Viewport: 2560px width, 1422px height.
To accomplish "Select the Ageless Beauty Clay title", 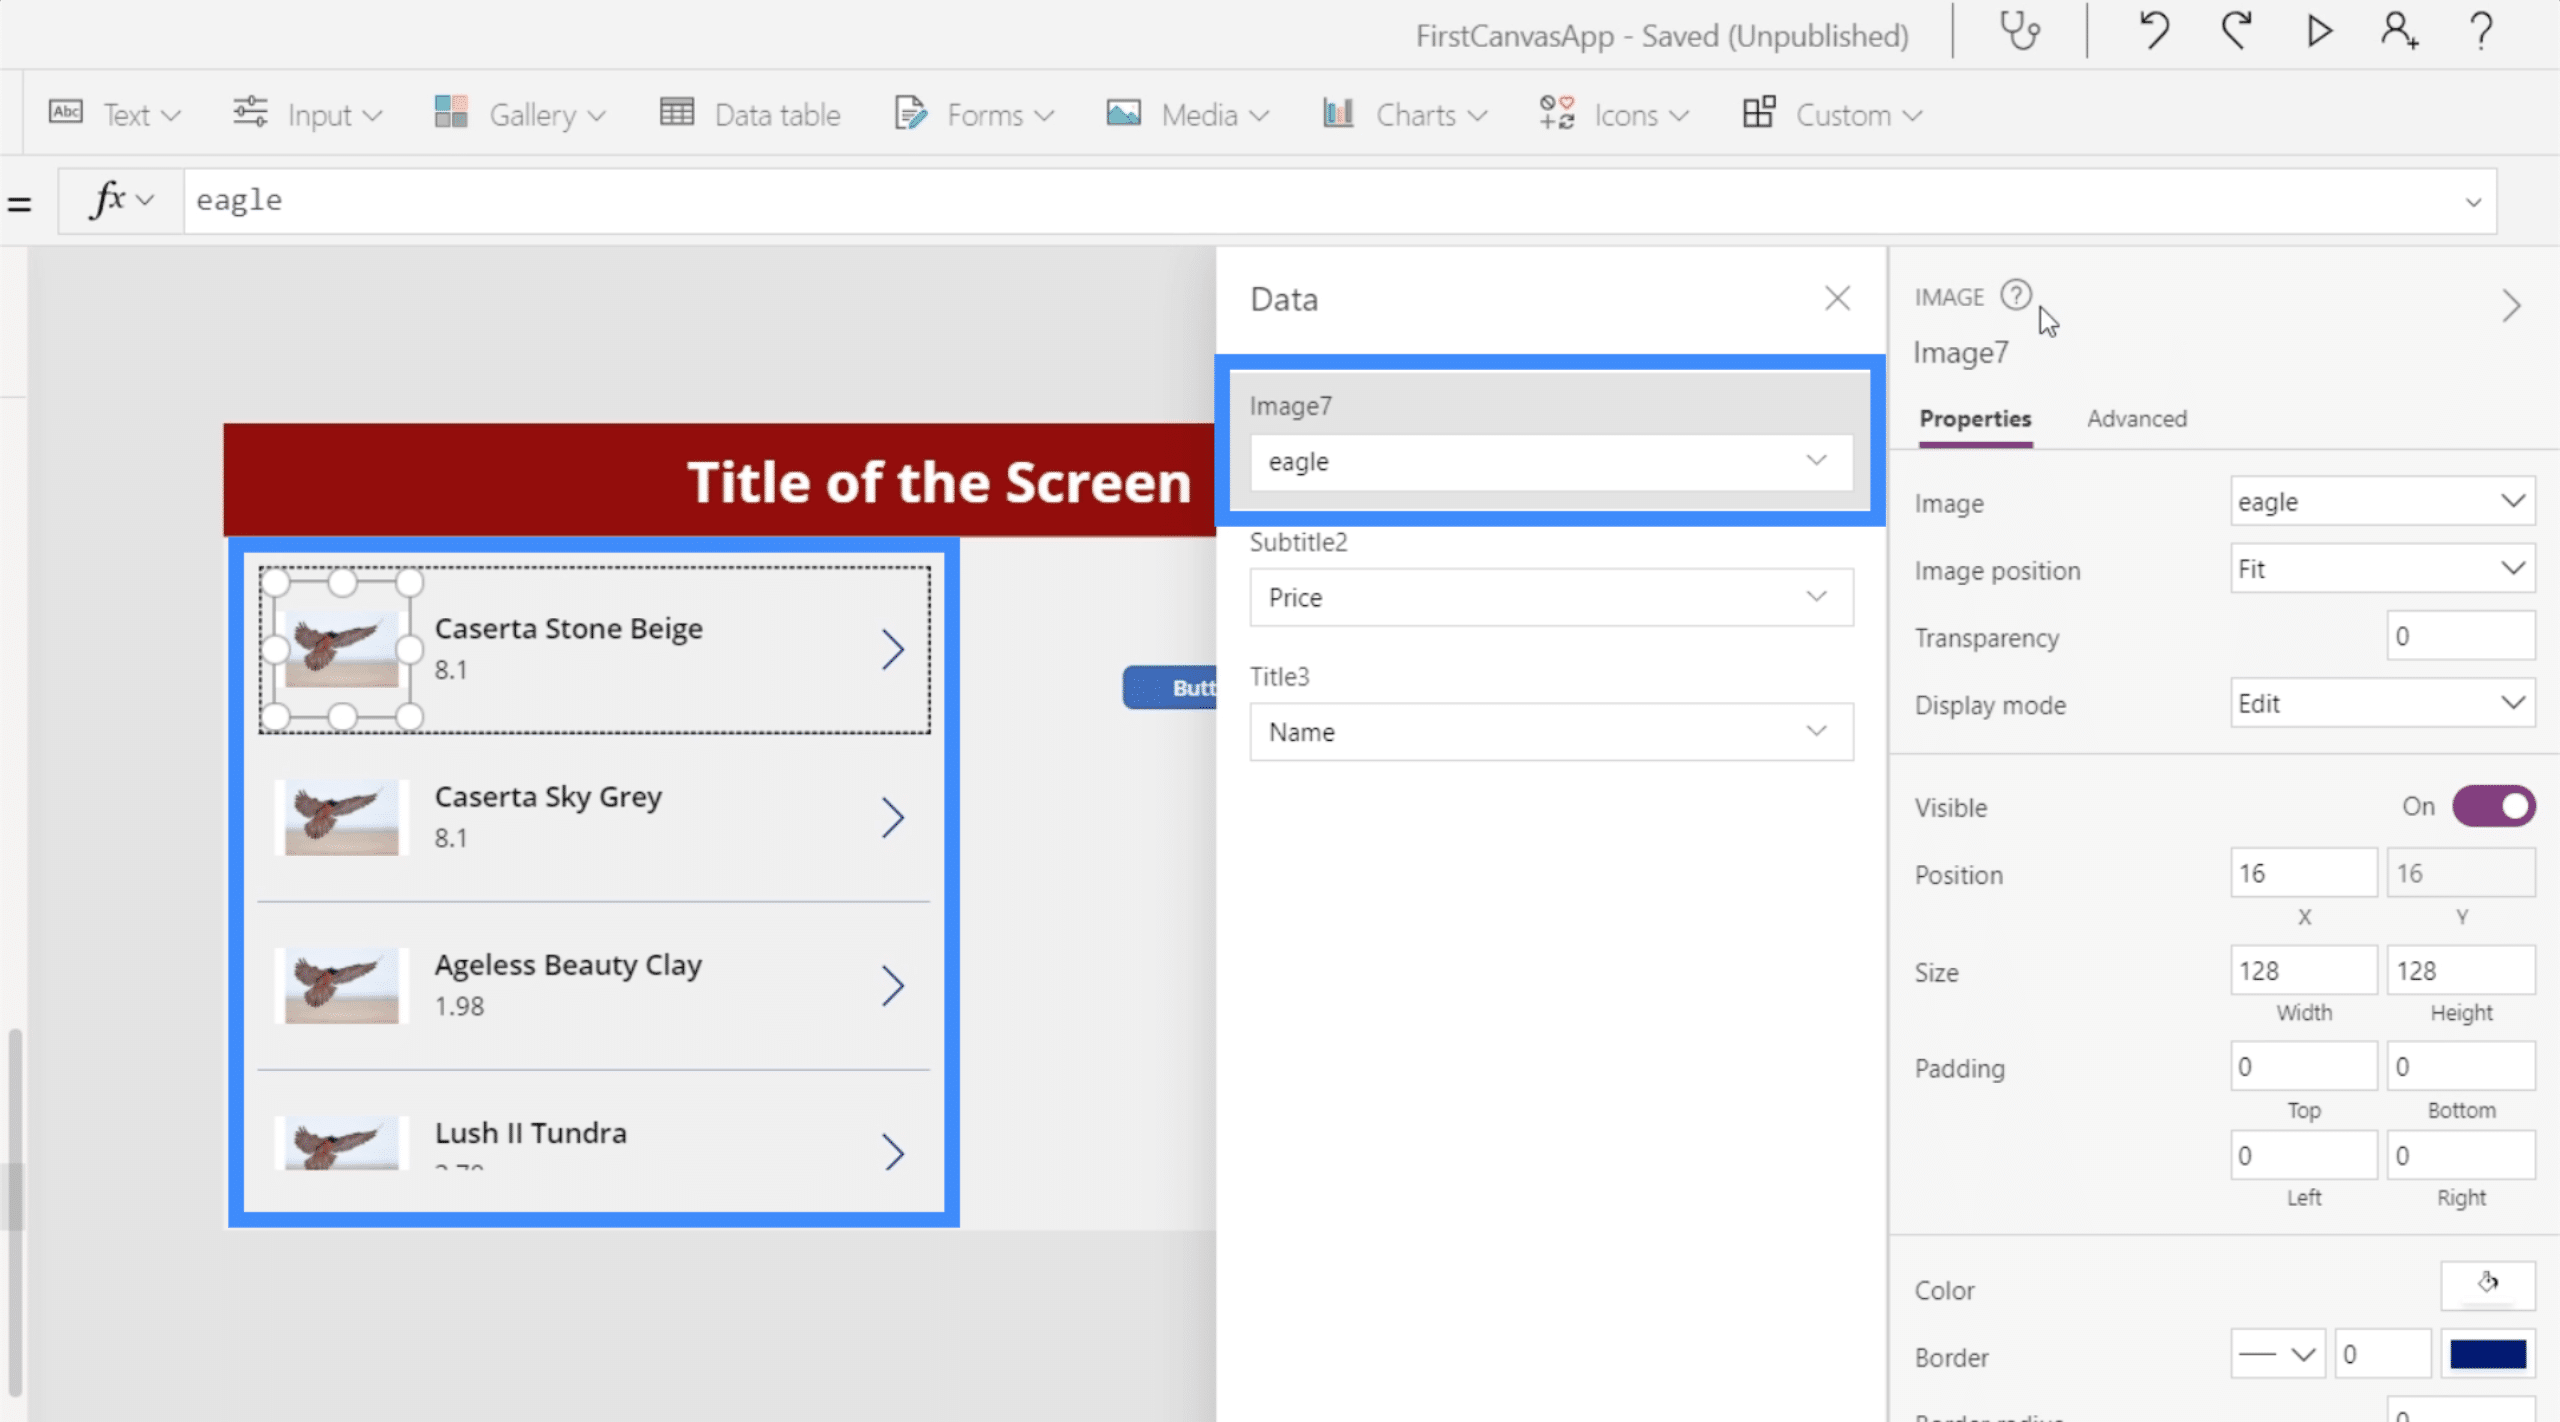I will [x=568, y=965].
